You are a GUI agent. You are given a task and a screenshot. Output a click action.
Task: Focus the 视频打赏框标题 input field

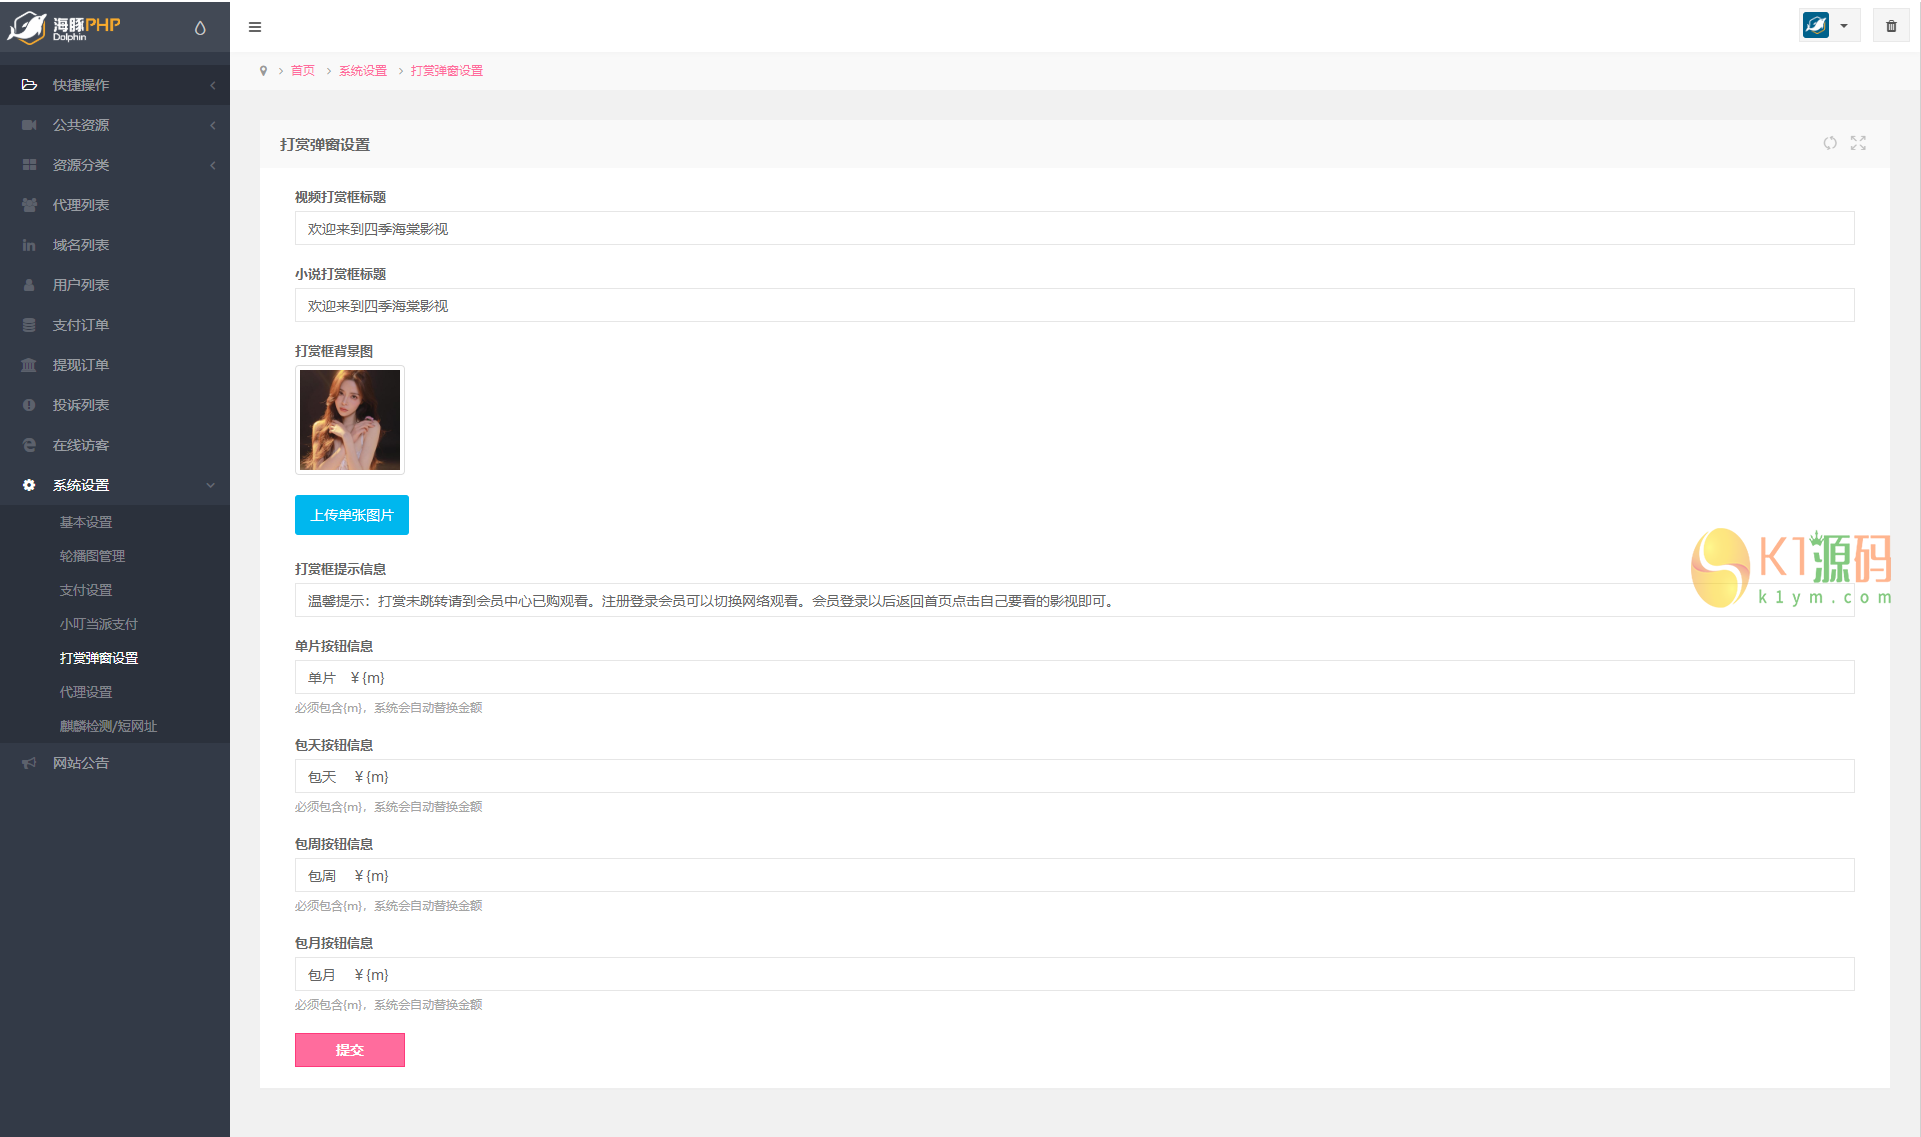[x=1074, y=229]
